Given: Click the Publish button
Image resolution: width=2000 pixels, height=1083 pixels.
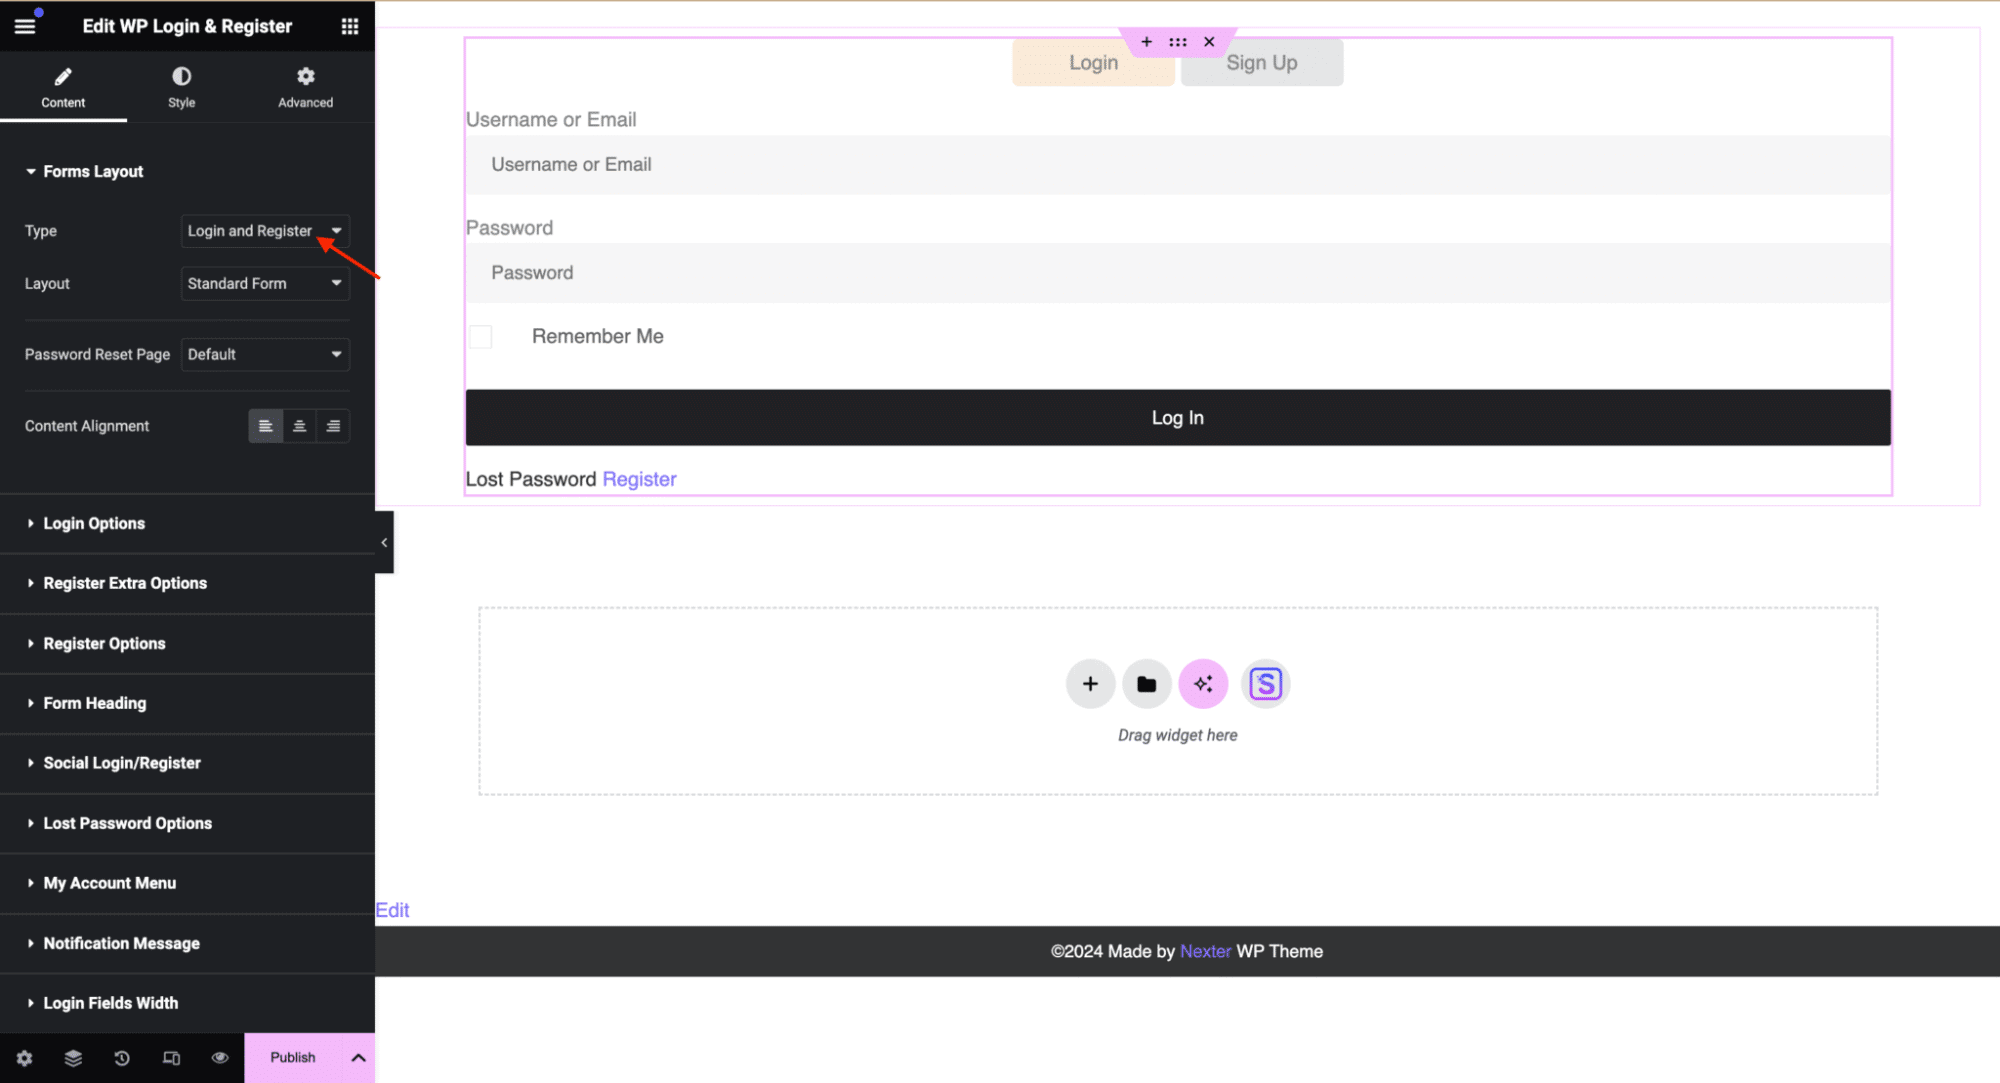Looking at the screenshot, I should 291,1057.
